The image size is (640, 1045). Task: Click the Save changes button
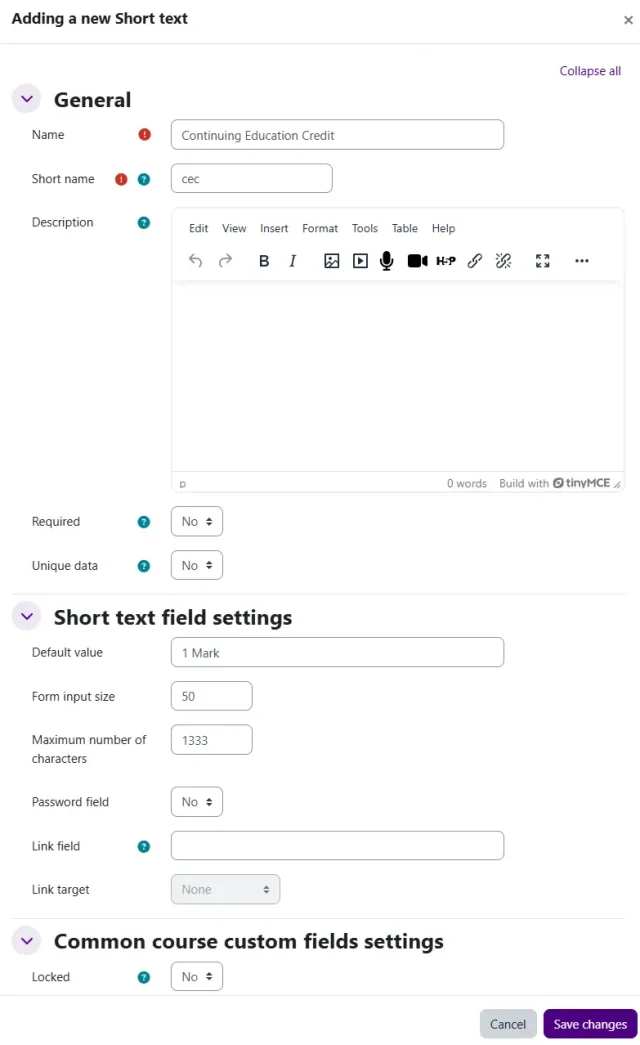pos(590,1024)
